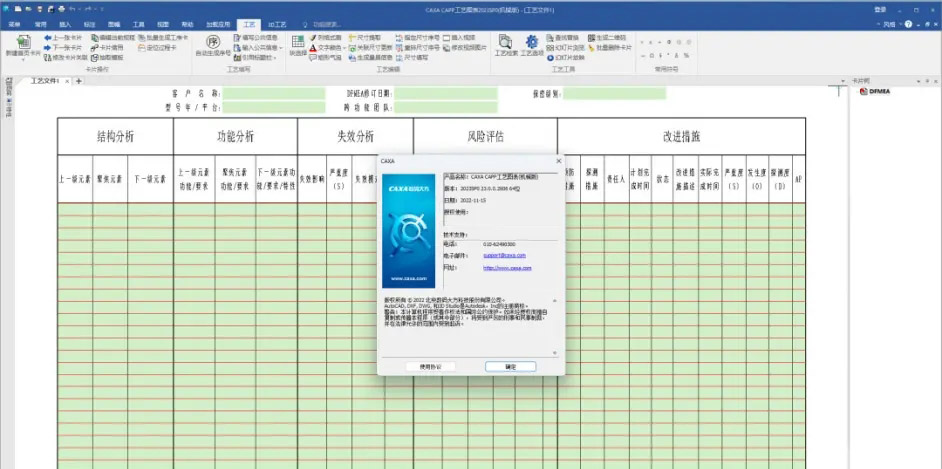Click the print icon in quick access toolbar

61,8
